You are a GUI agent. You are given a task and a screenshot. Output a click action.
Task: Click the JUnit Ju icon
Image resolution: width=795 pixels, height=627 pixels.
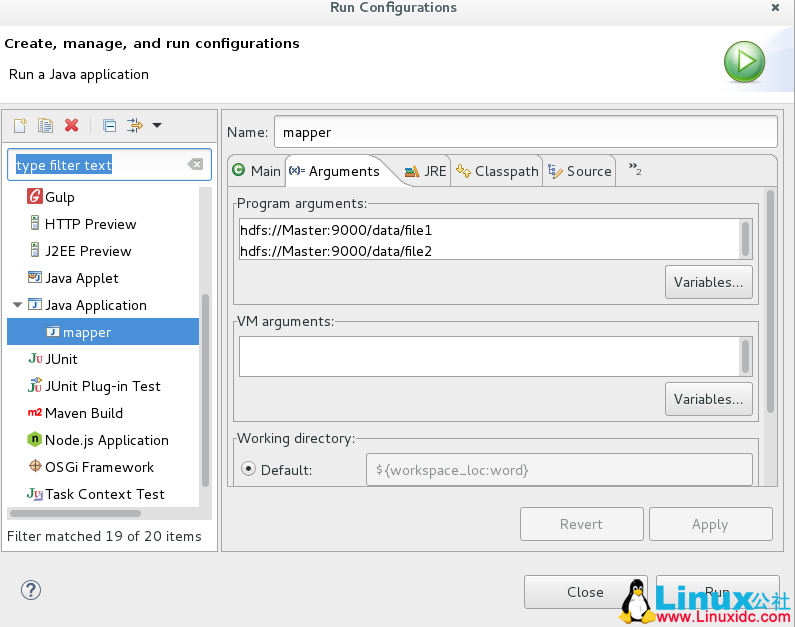tap(35, 358)
